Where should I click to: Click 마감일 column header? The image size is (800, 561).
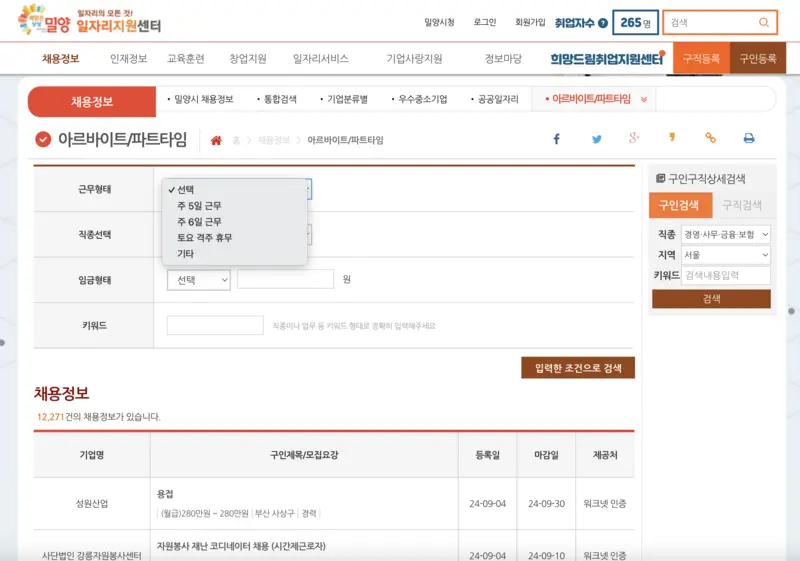tap(546, 455)
